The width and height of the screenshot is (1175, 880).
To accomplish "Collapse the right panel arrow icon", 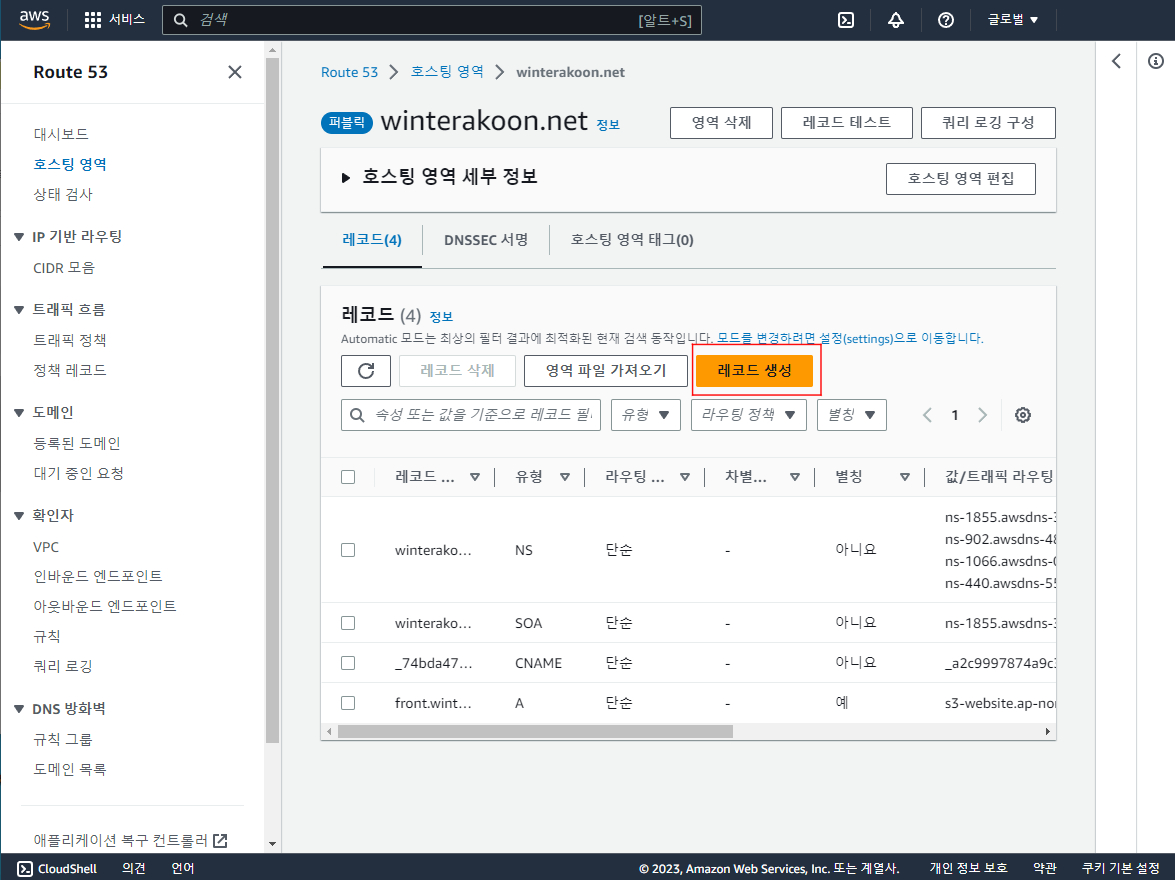I will pyautogui.click(x=1117, y=61).
